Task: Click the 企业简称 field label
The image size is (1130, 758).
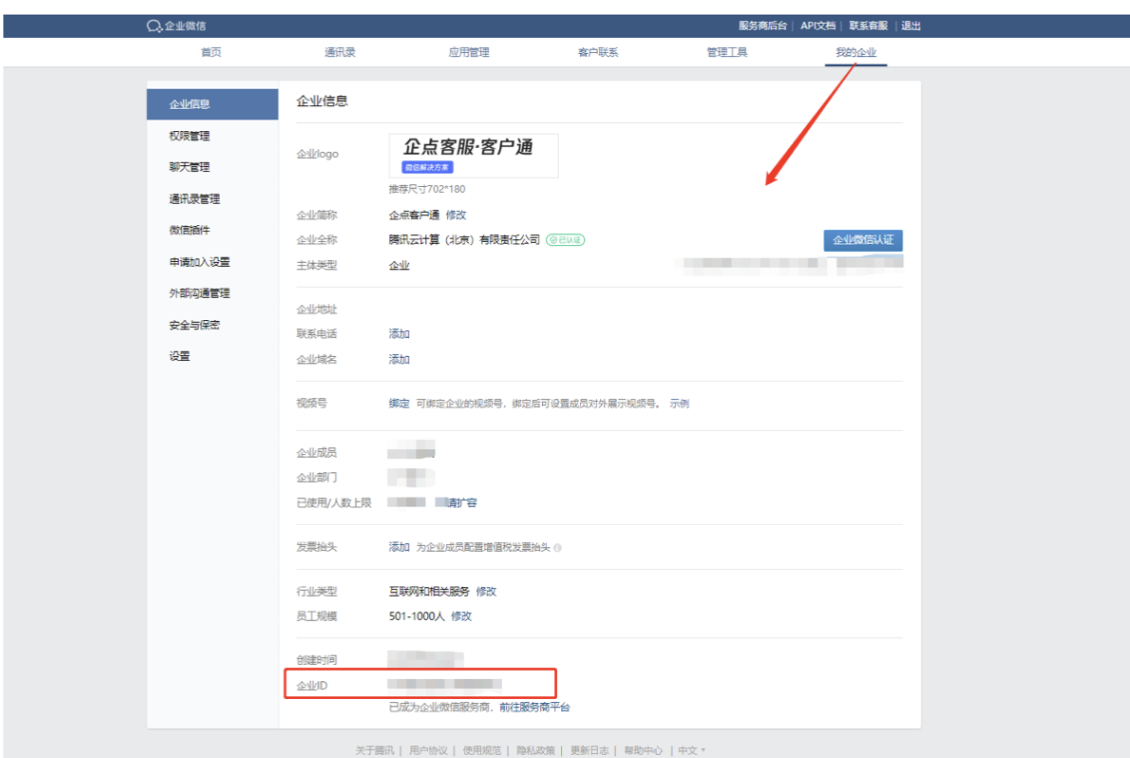Action: tap(317, 215)
